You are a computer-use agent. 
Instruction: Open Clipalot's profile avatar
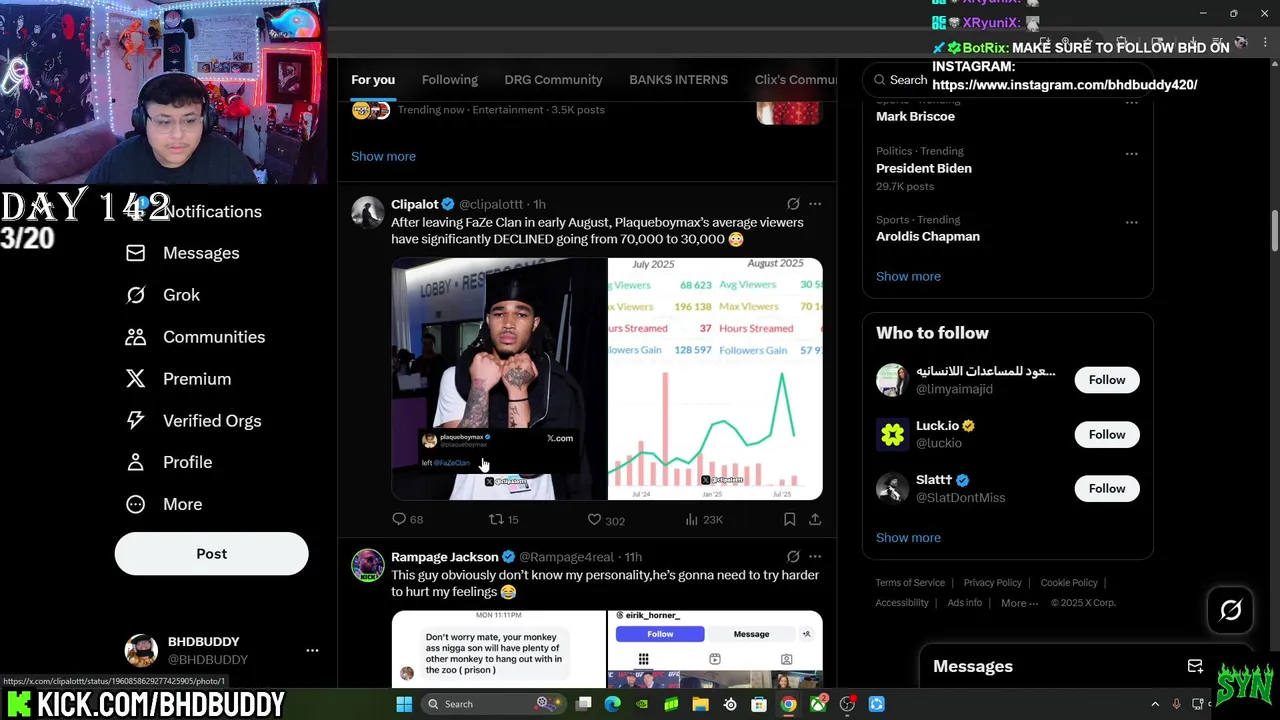point(367,212)
